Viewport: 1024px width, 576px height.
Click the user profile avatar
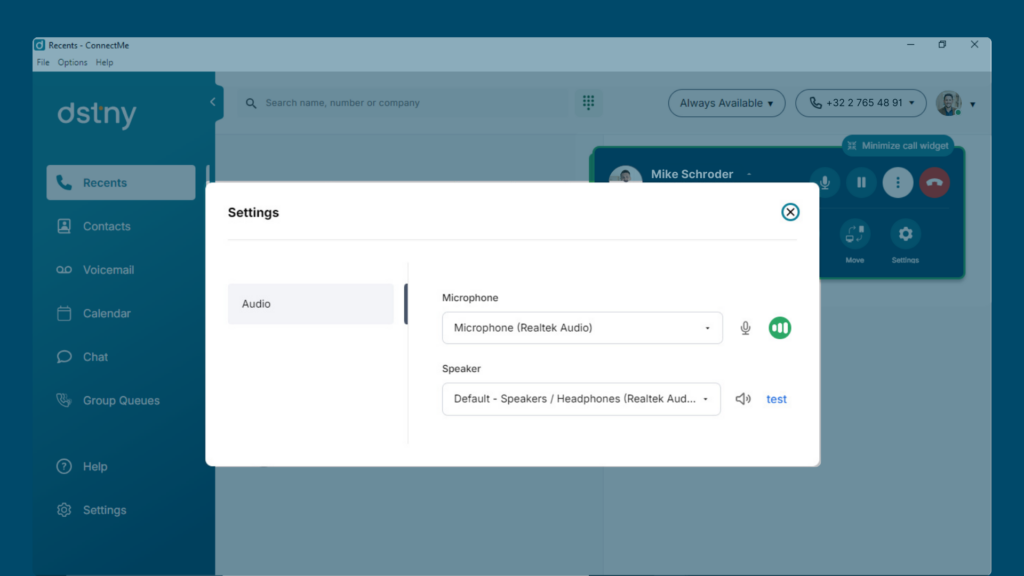pos(948,103)
